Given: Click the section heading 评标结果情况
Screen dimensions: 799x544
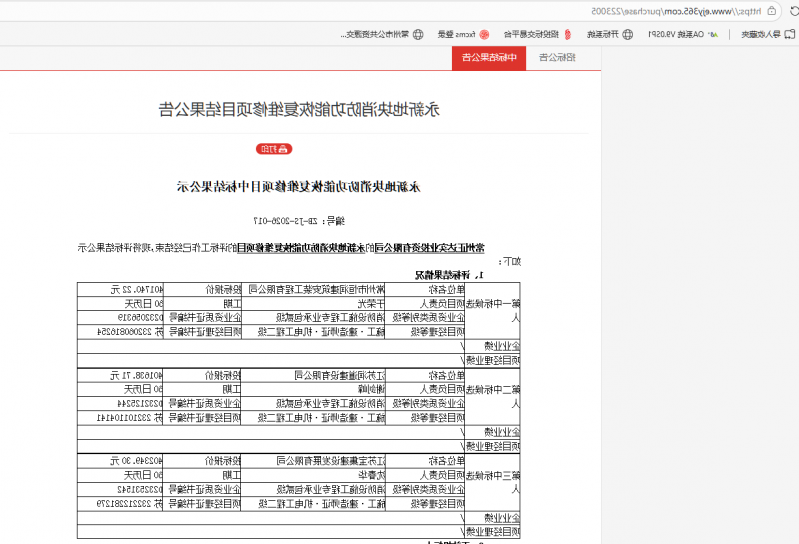Looking at the screenshot, I should point(442,275).
